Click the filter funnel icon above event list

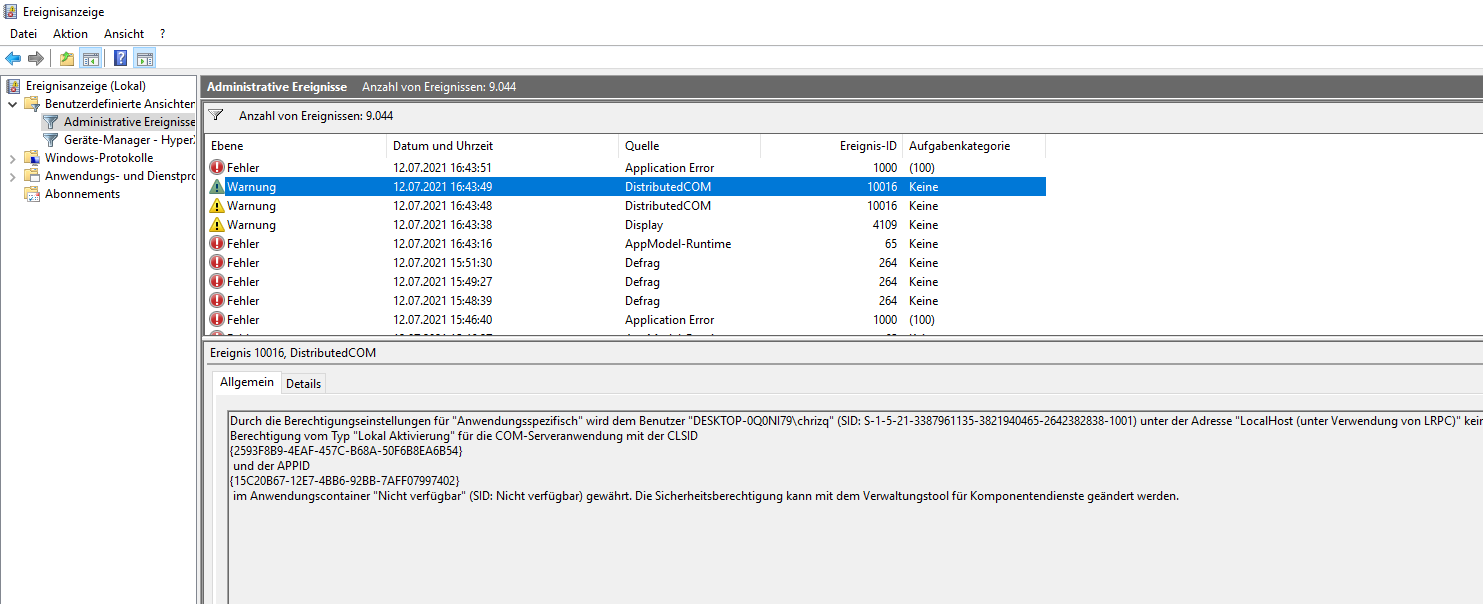(215, 116)
